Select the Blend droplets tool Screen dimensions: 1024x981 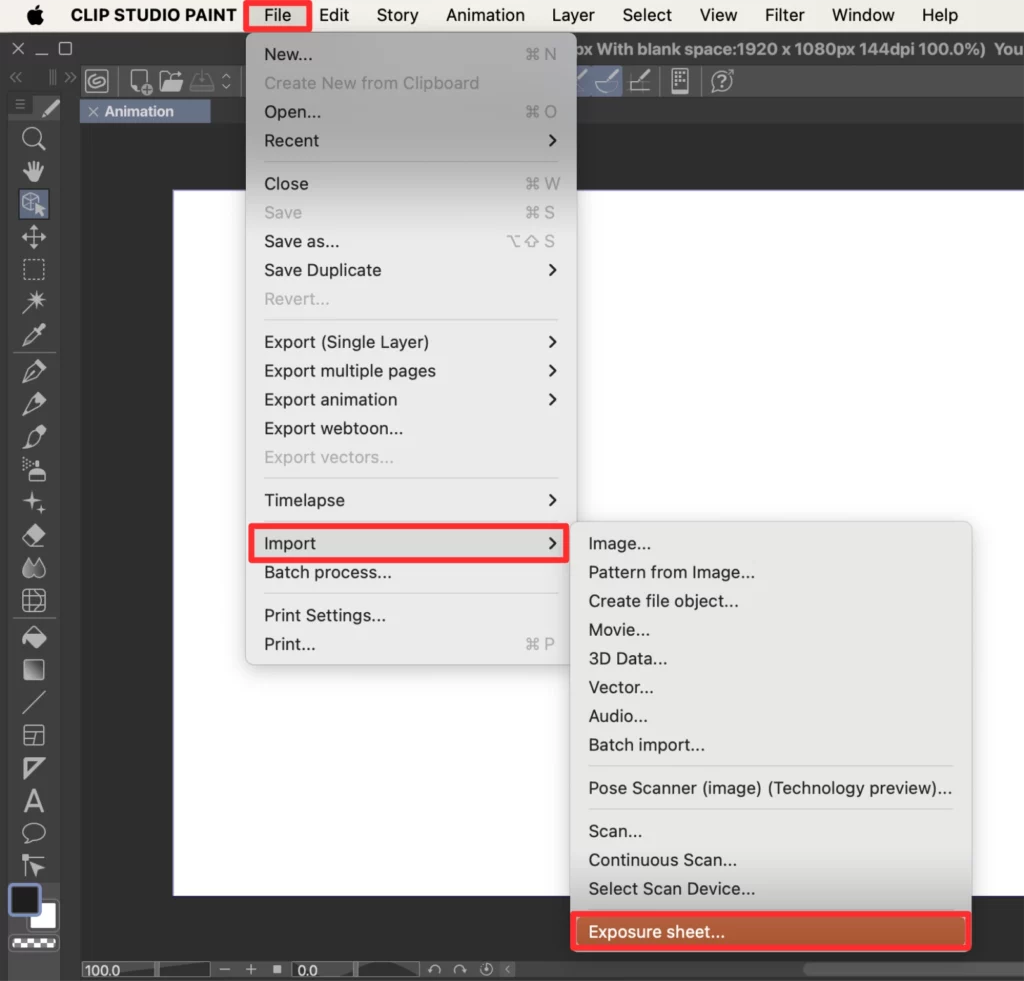point(33,568)
